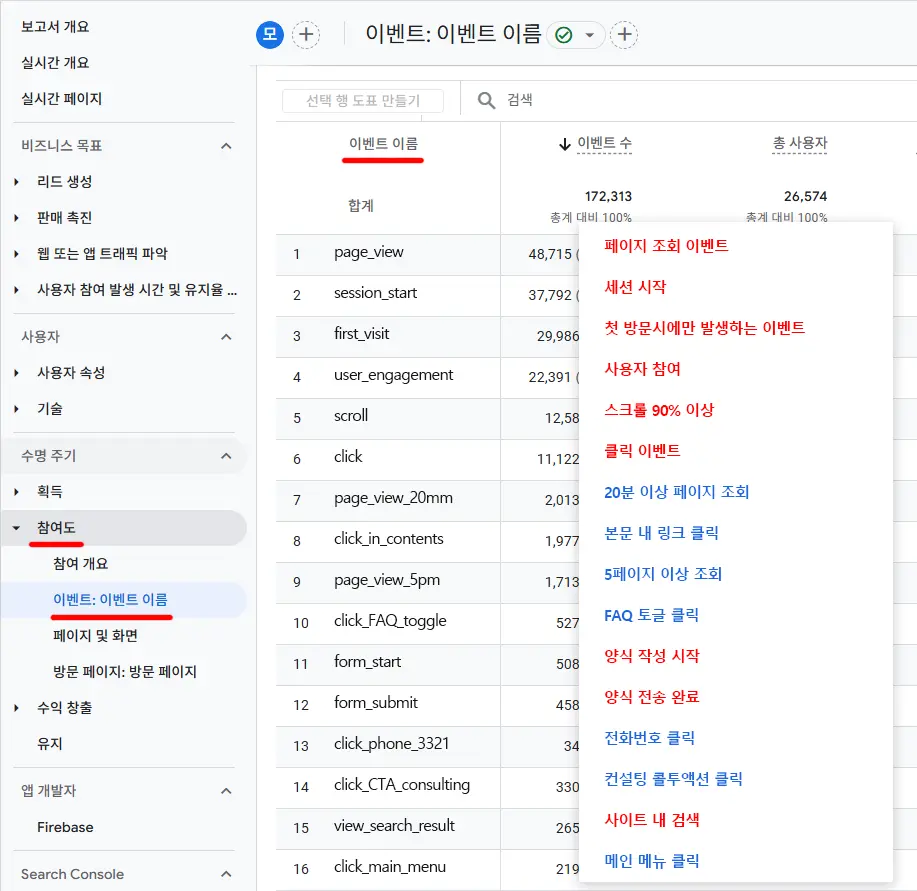Open 실시간 개요 in sidebar
The height and width of the screenshot is (891, 917).
pyautogui.click(x=55, y=63)
